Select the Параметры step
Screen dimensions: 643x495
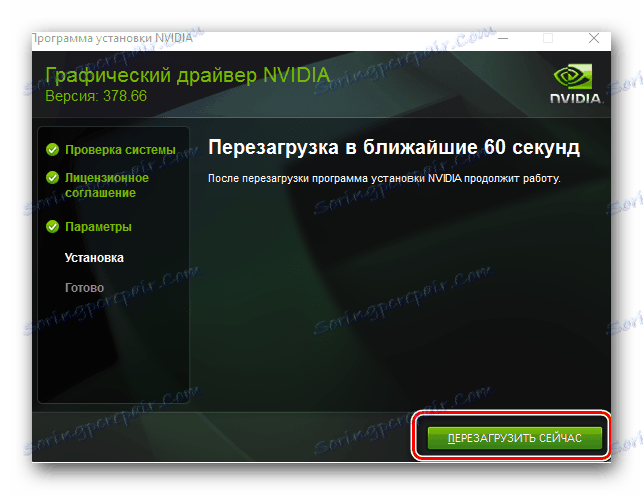[98, 227]
